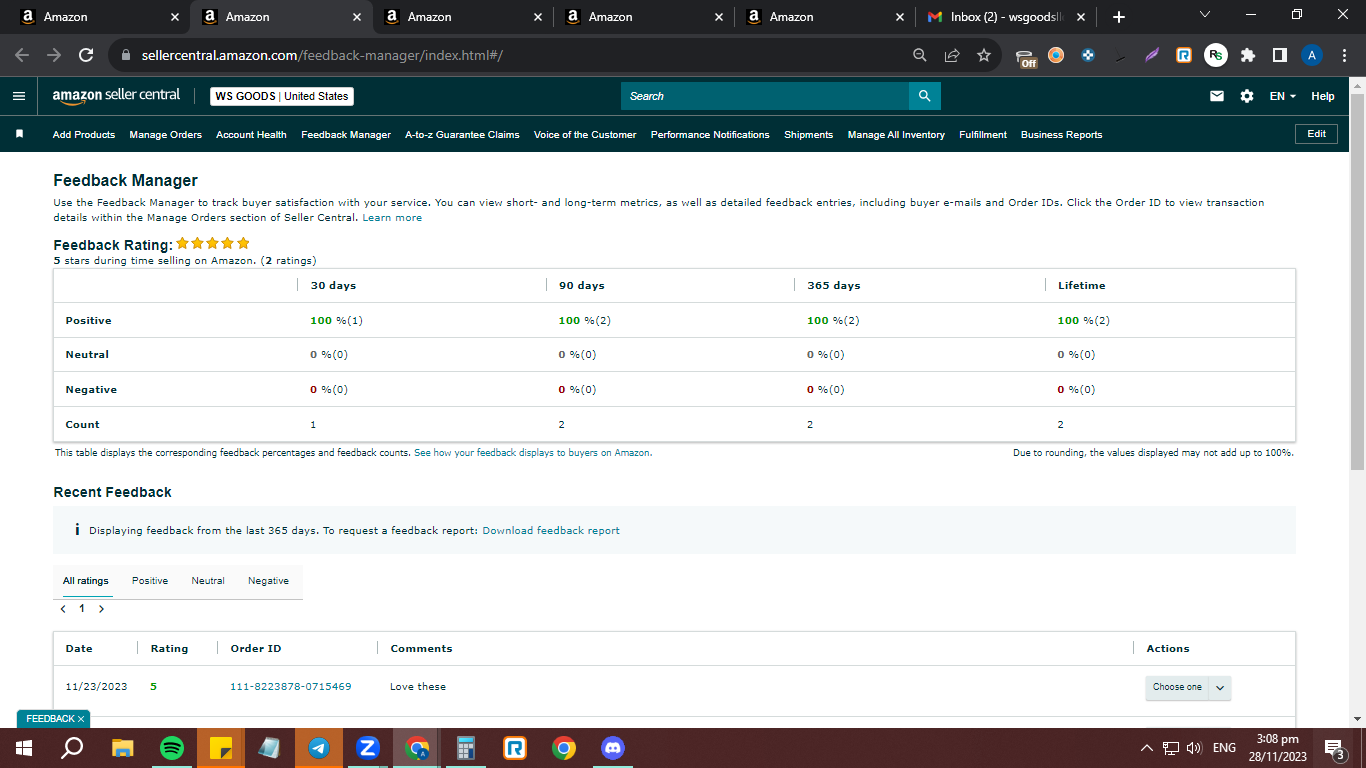Open Spotify from the taskbar
Screen dimensions: 1366x768
pos(172,748)
